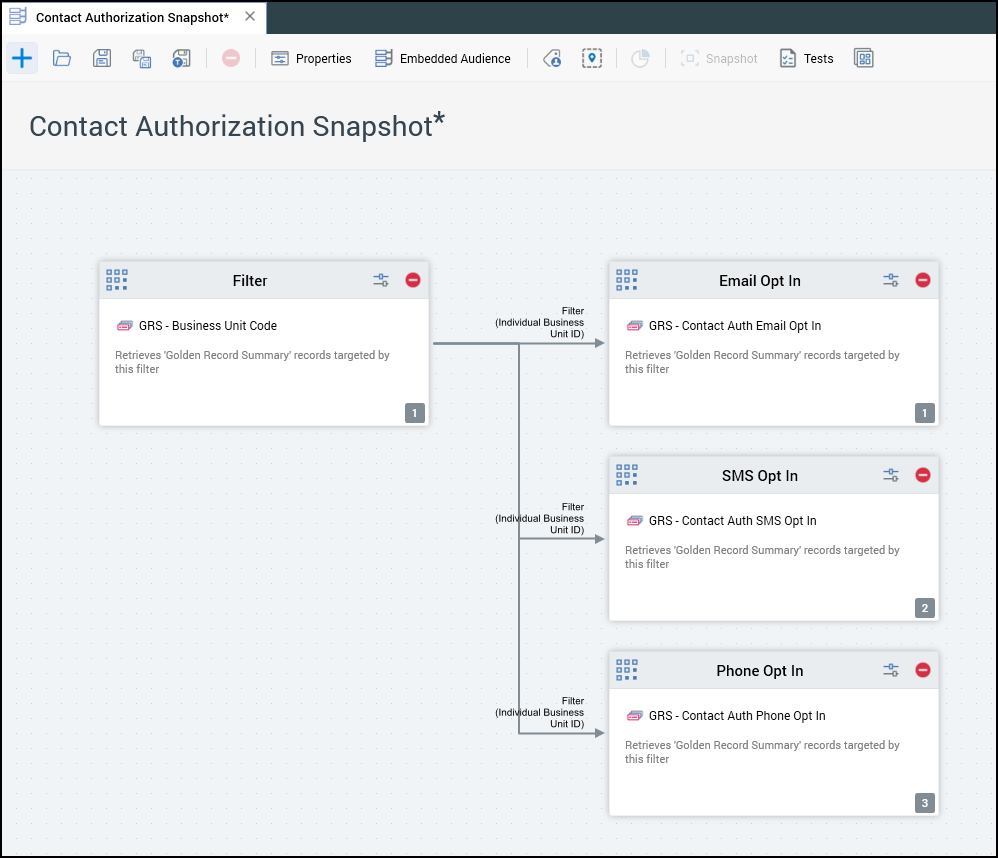The height and width of the screenshot is (858, 998).
Task: Open the grid panel icon at toolbar end
Action: 863,58
